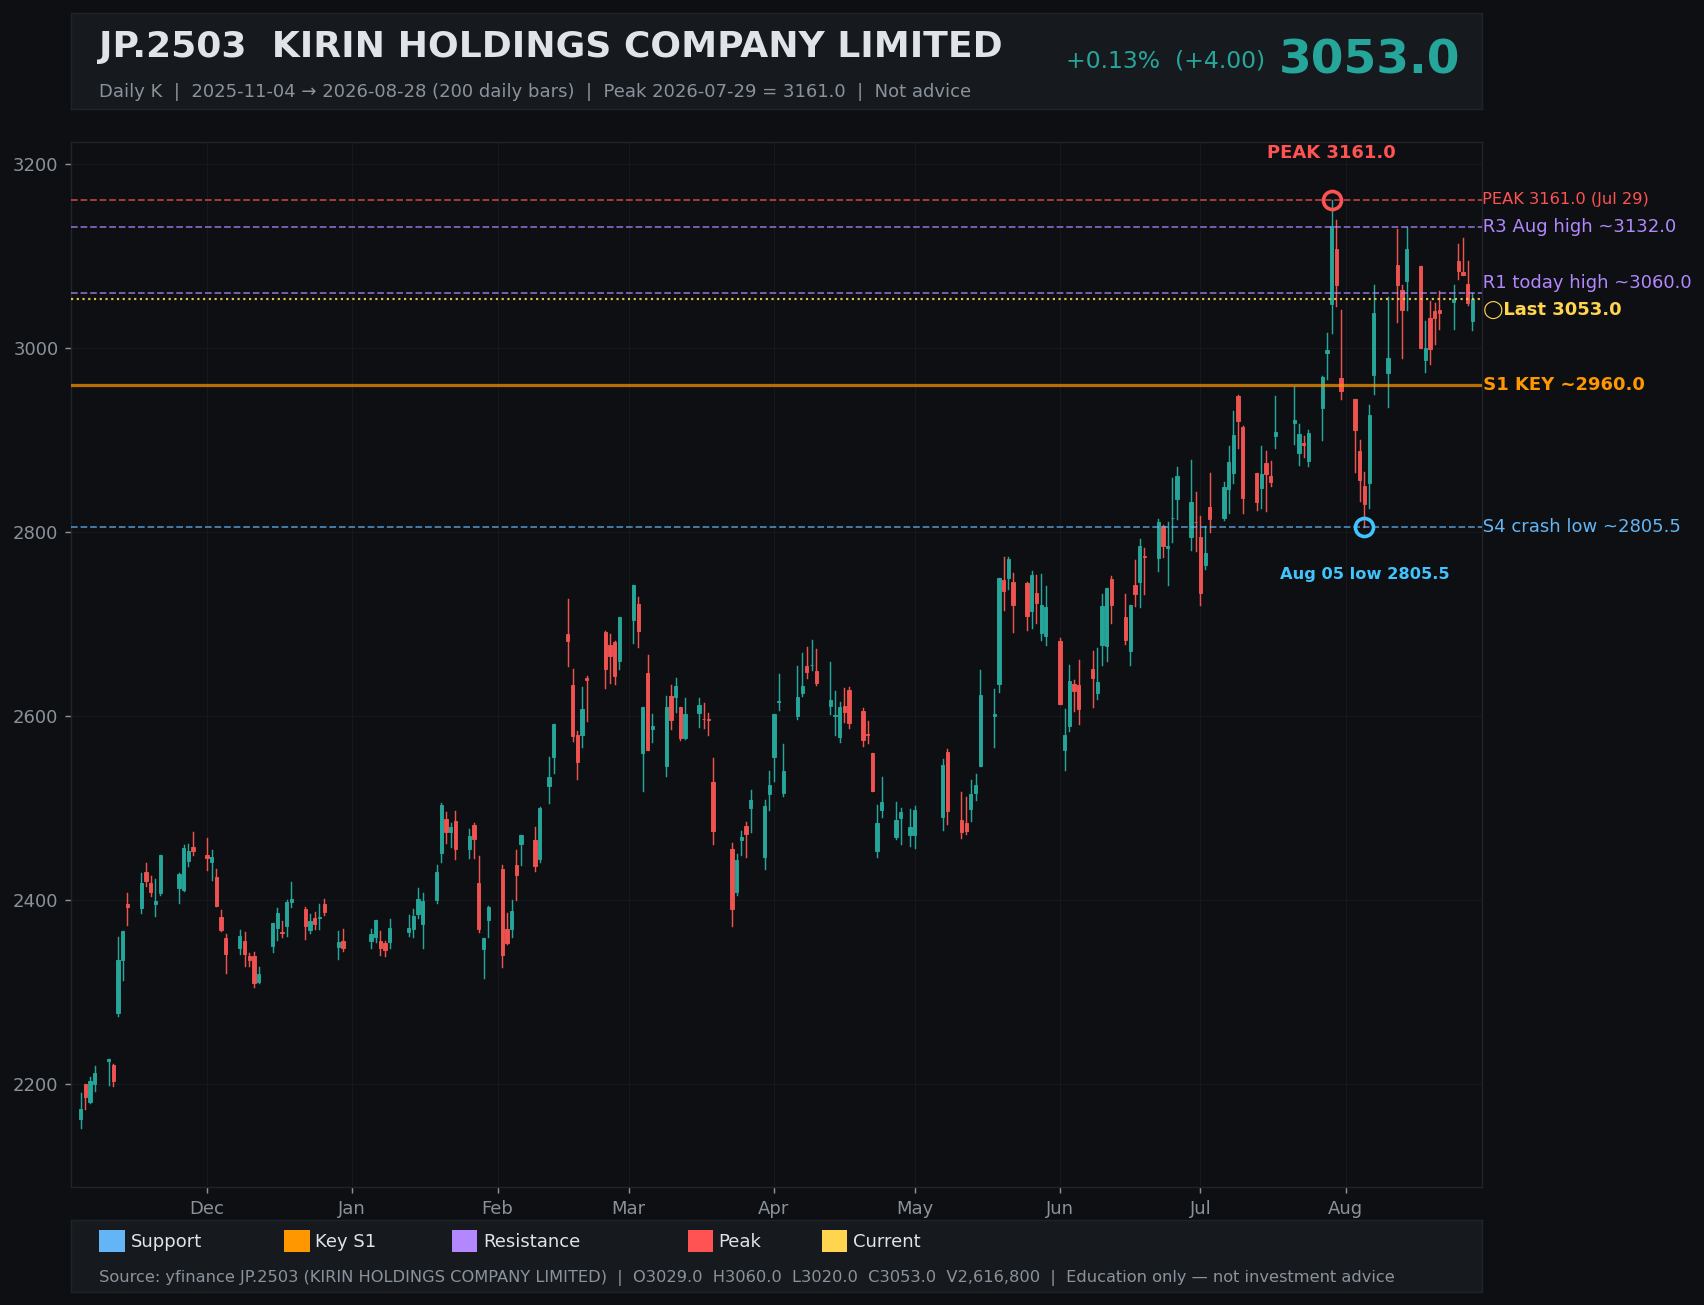Click the Jan x-axis label
Viewport: 1704px width, 1305px height.
(x=351, y=1208)
